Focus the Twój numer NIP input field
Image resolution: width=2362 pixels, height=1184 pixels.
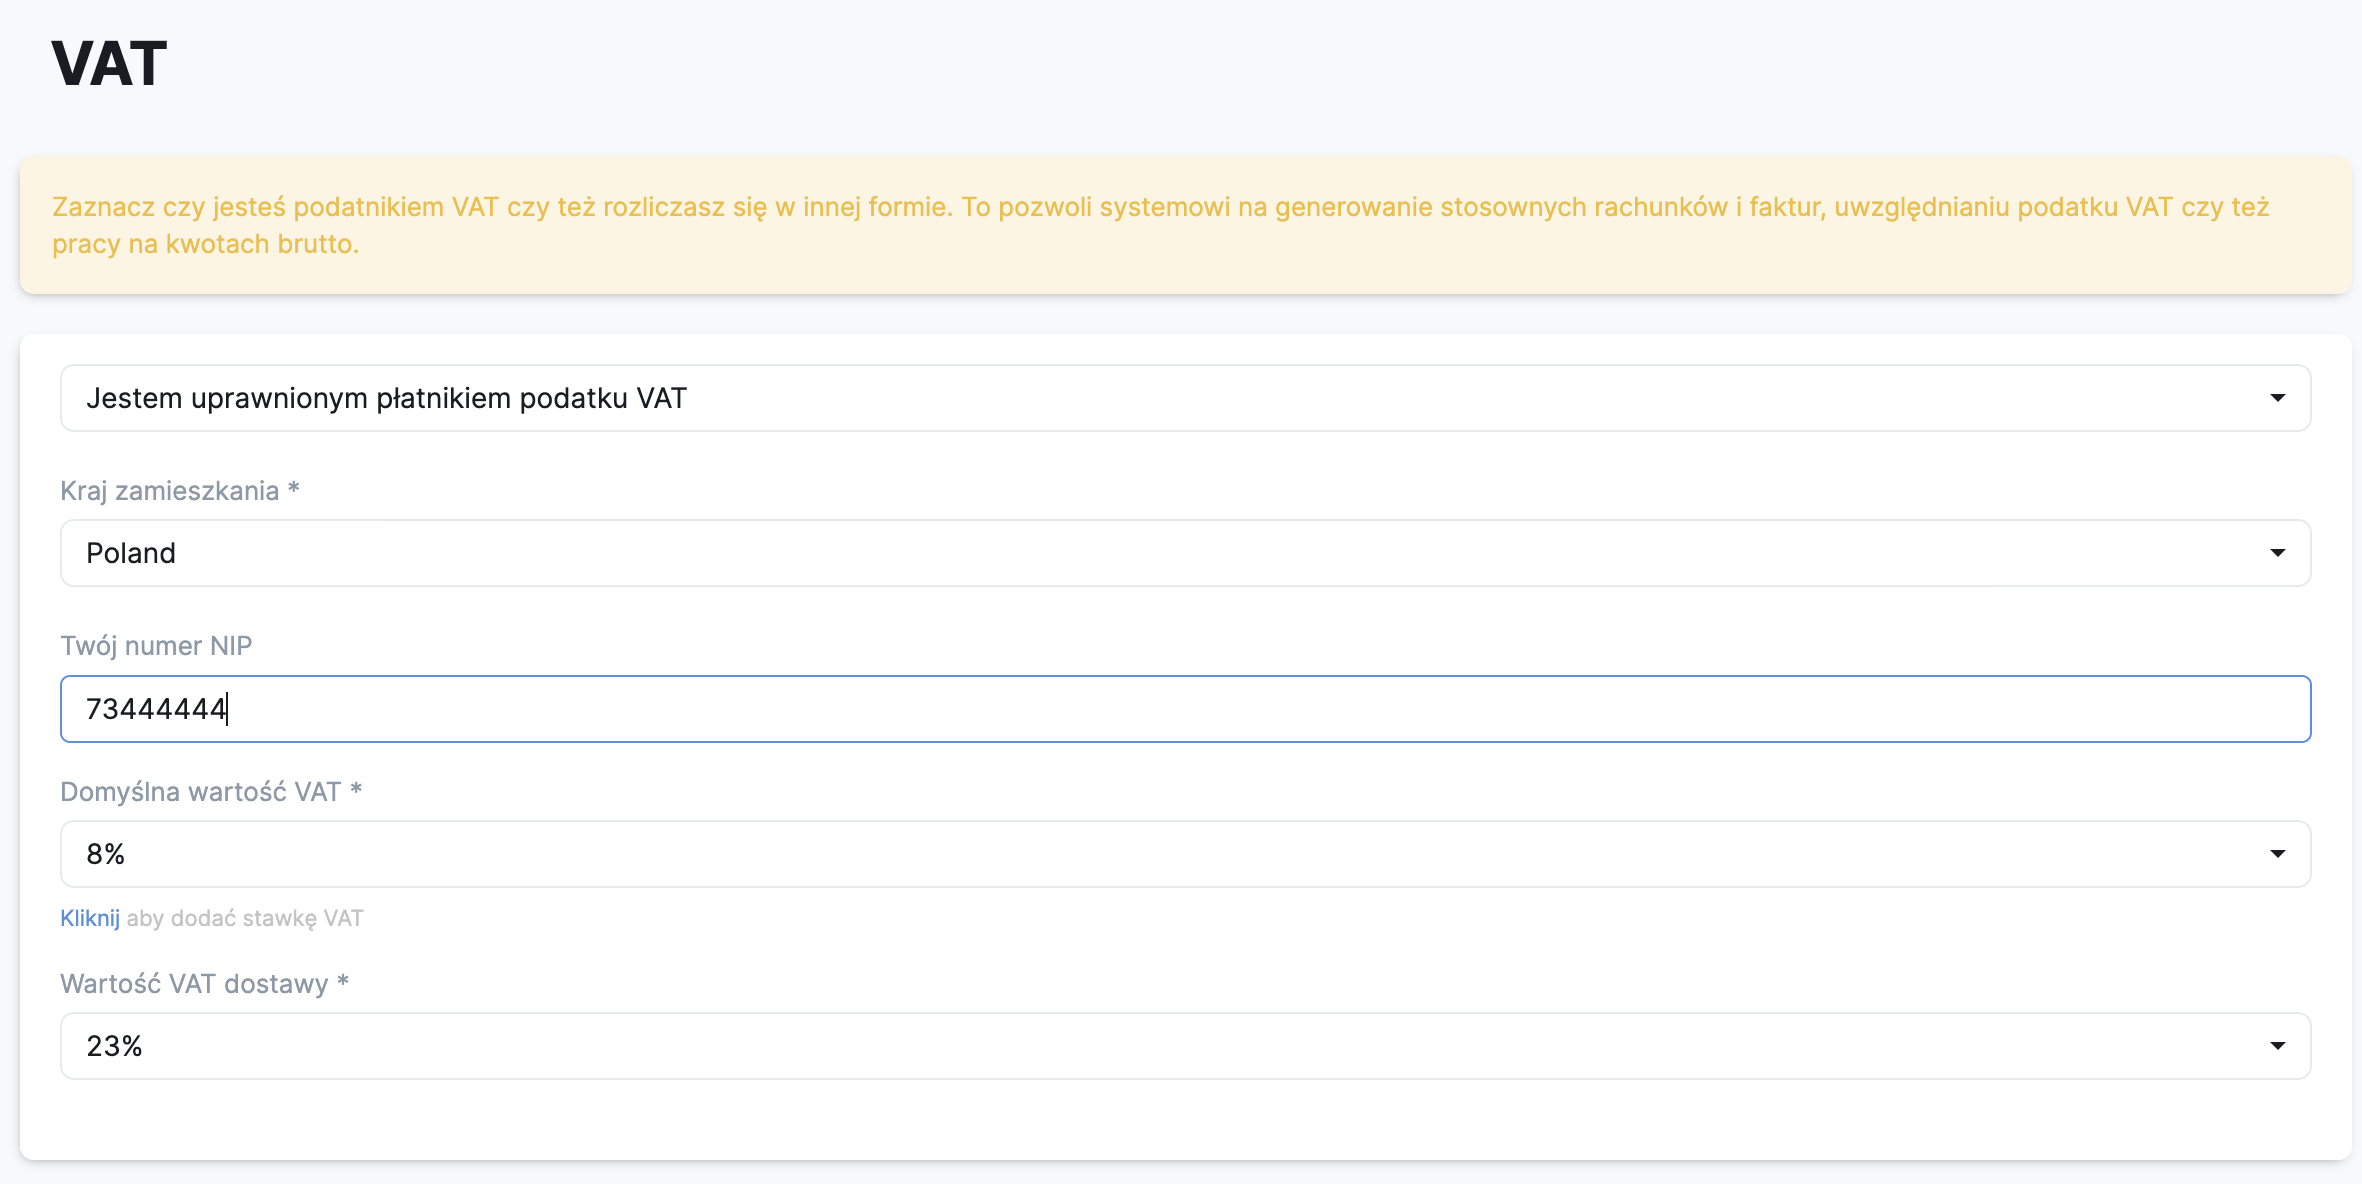[1185, 709]
